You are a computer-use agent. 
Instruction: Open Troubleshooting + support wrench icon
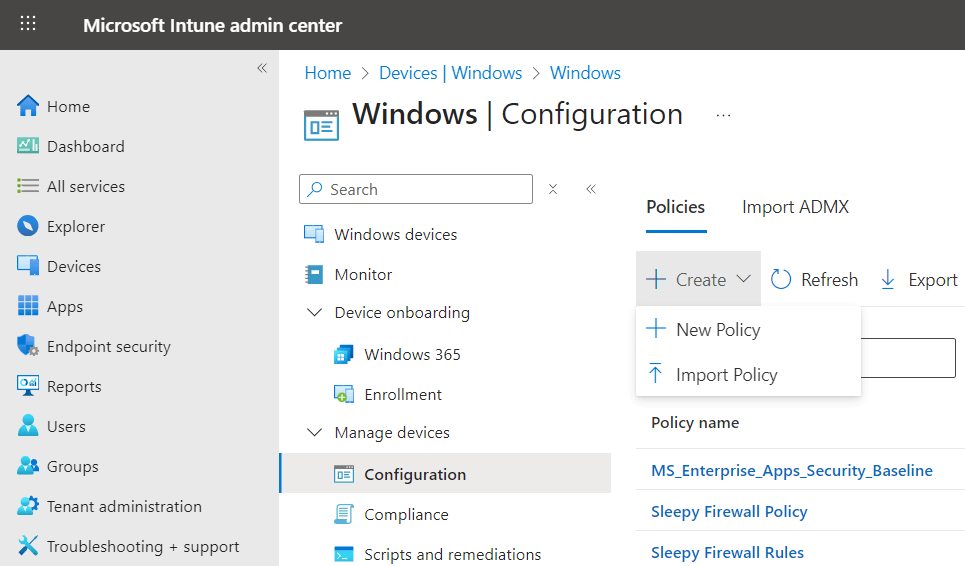28,546
